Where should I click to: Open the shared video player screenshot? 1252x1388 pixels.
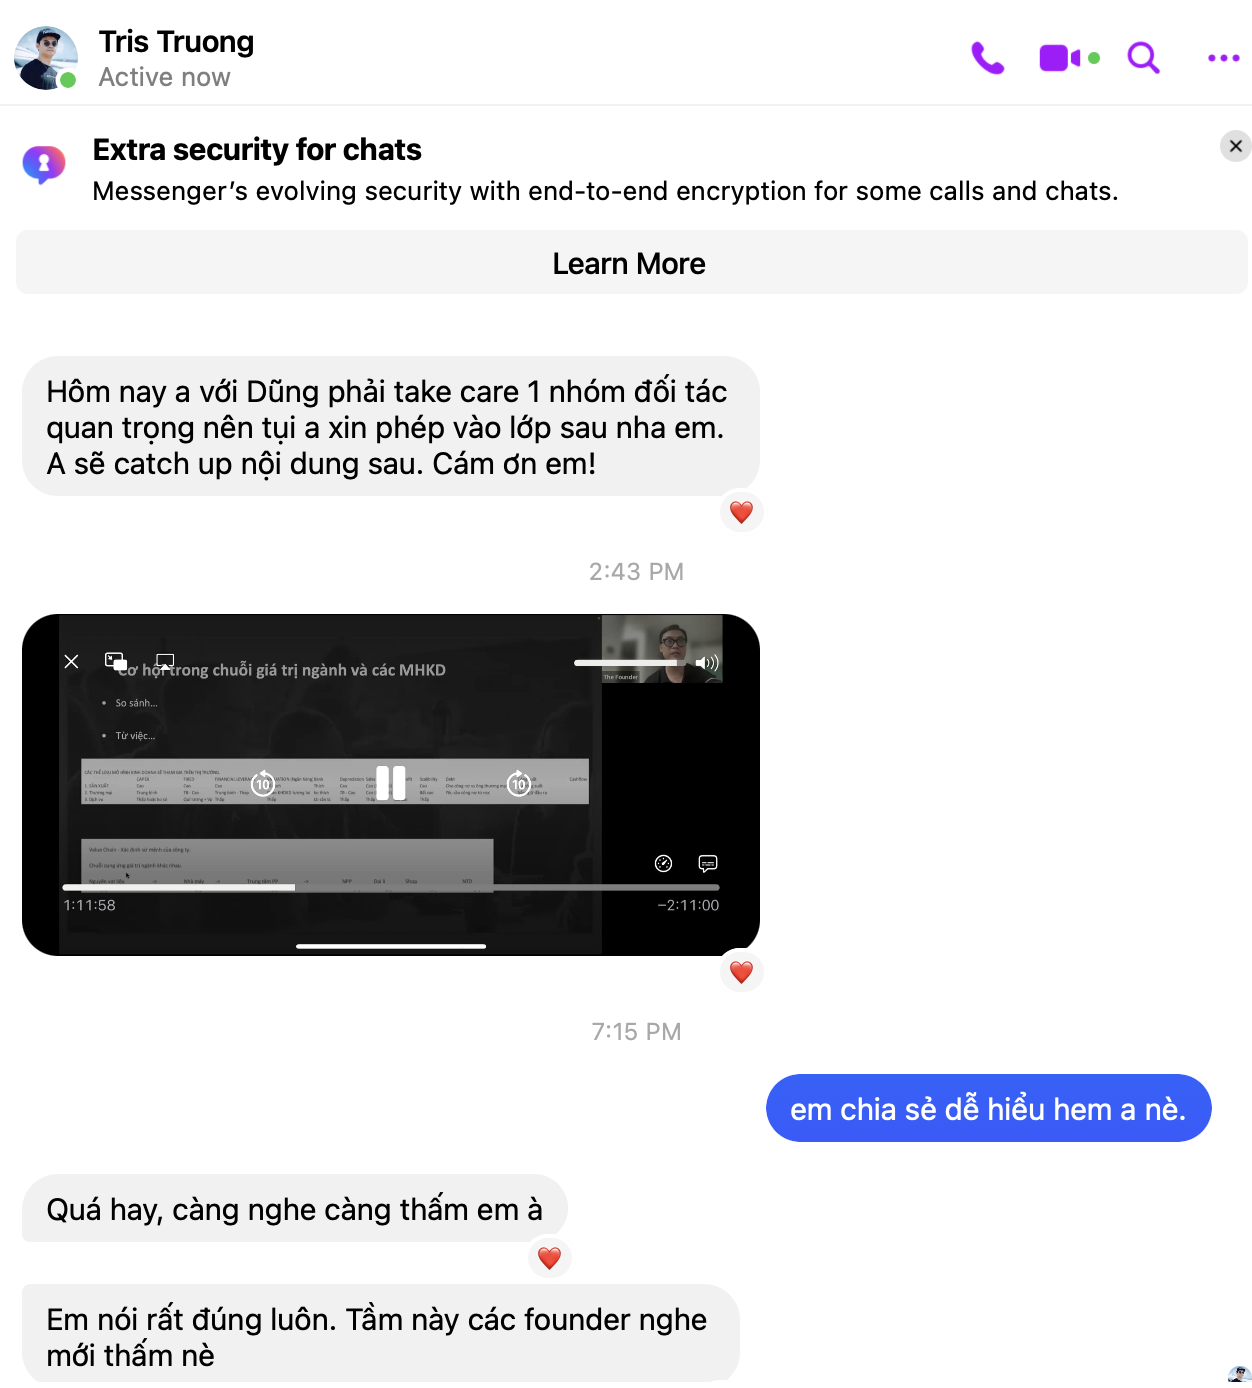click(391, 785)
